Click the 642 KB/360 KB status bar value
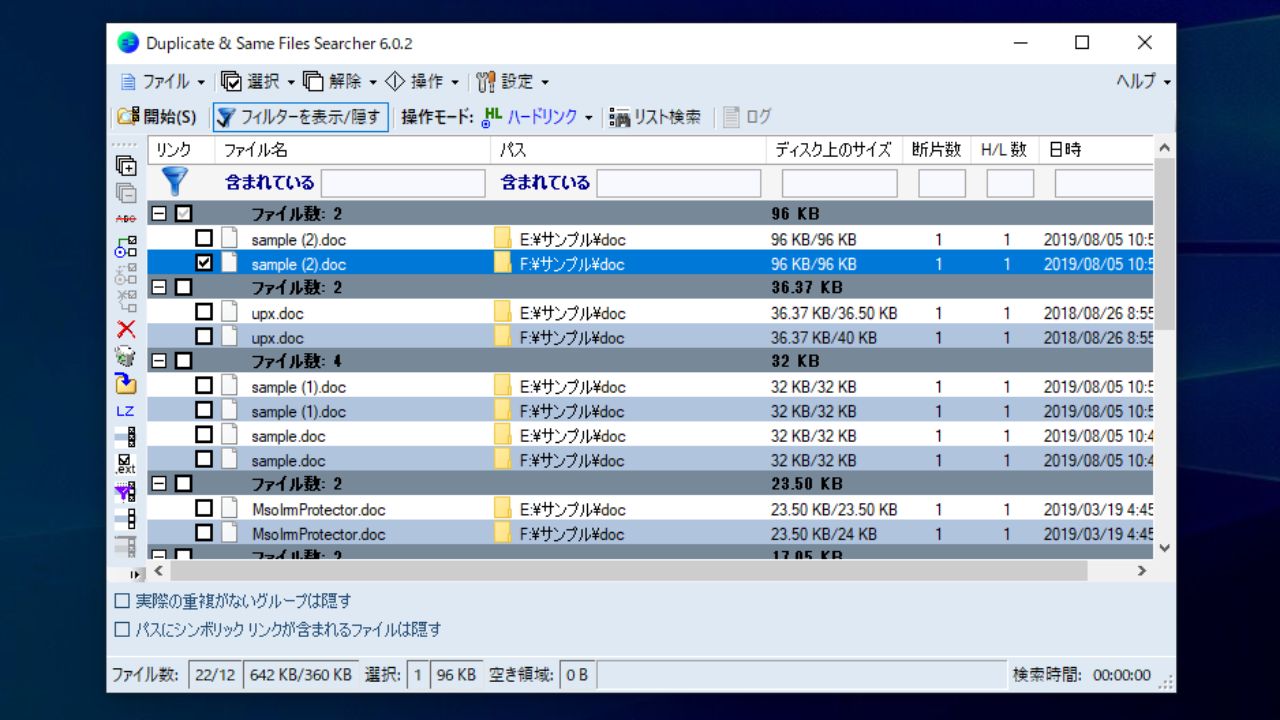 click(300, 675)
